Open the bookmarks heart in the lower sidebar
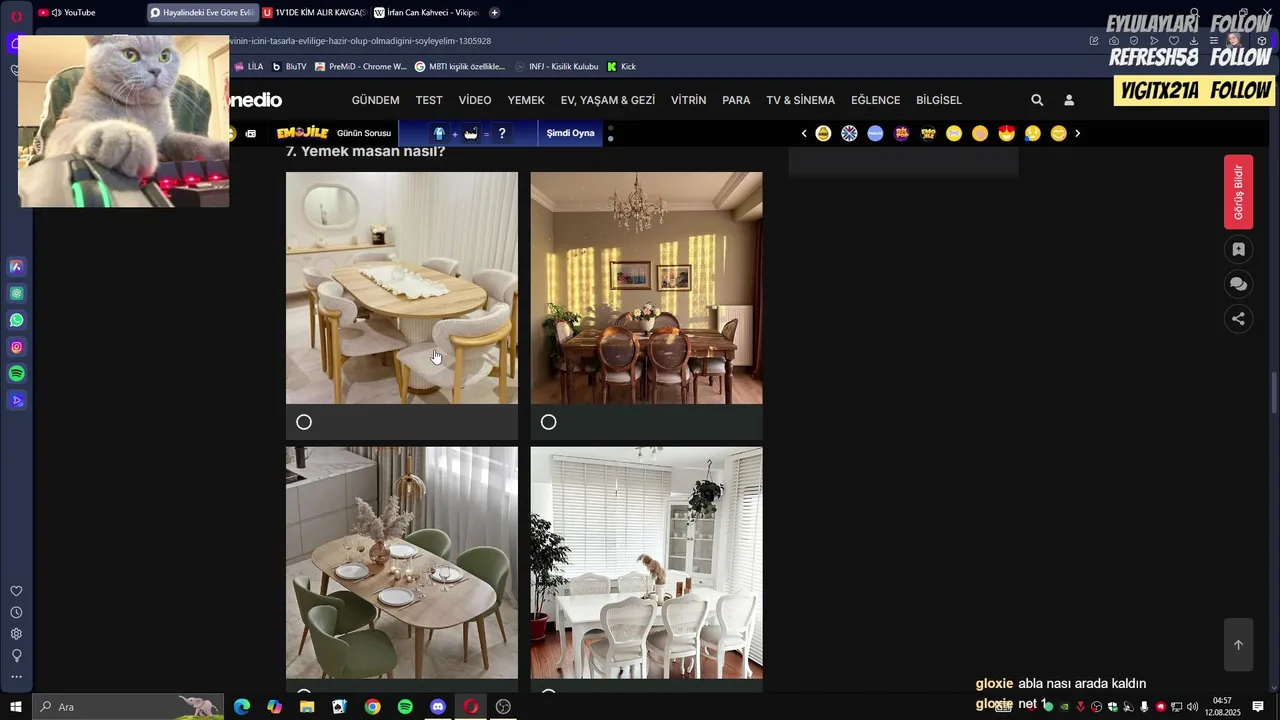 point(16,591)
